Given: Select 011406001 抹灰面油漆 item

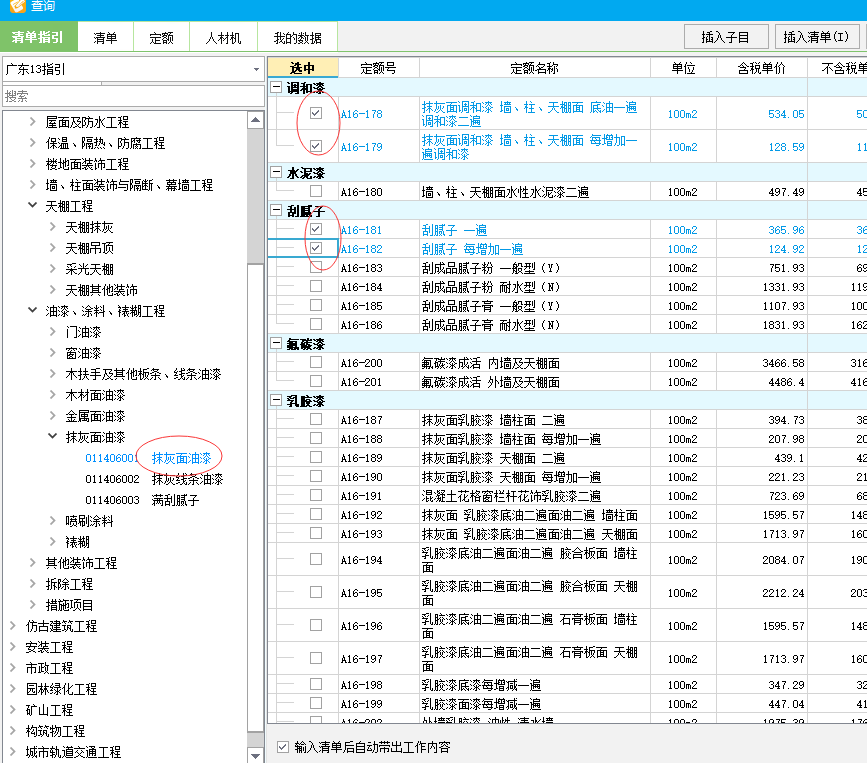Looking at the screenshot, I should [148, 458].
